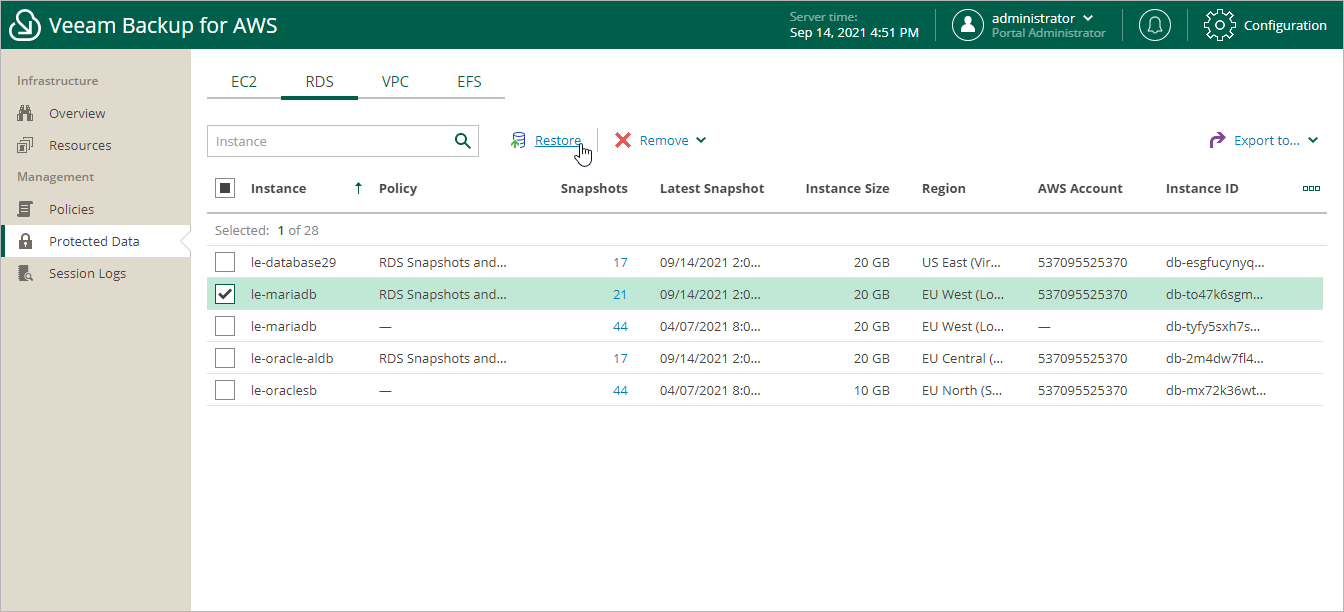The width and height of the screenshot is (1344, 612).
Task: Click the search magnifier icon
Action: (x=462, y=141)
